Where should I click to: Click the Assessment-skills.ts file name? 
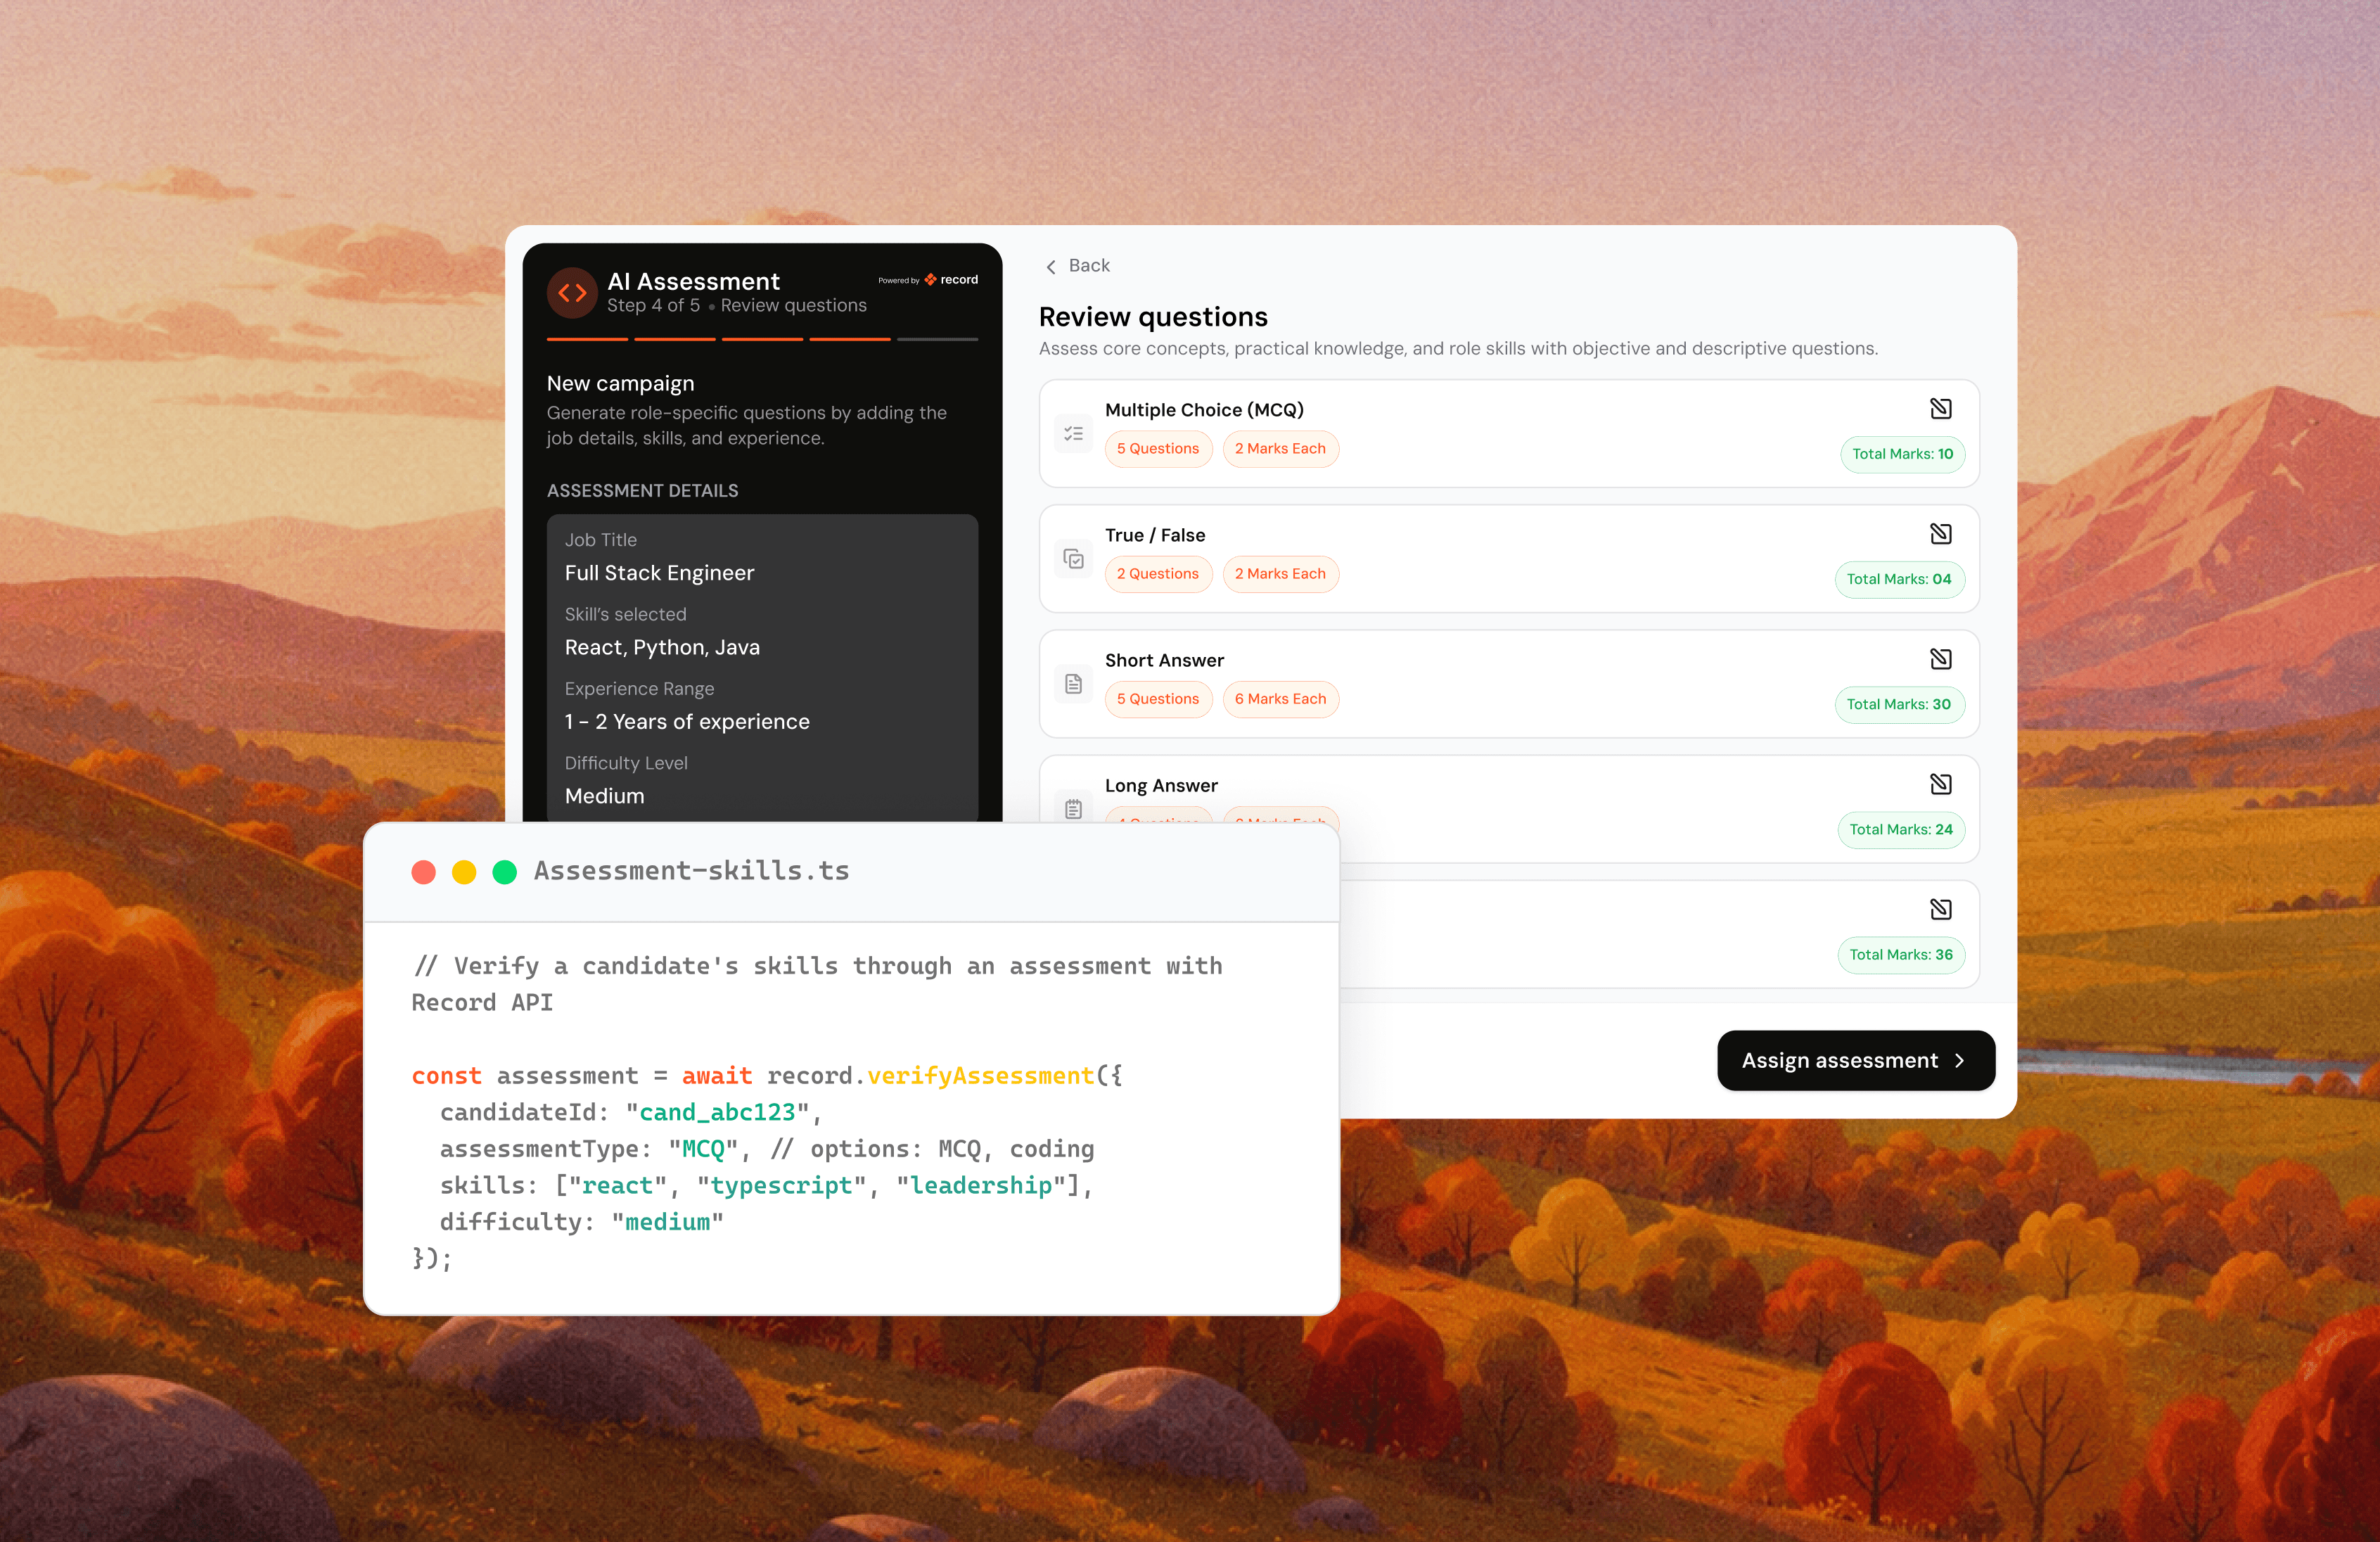(691, 871)
